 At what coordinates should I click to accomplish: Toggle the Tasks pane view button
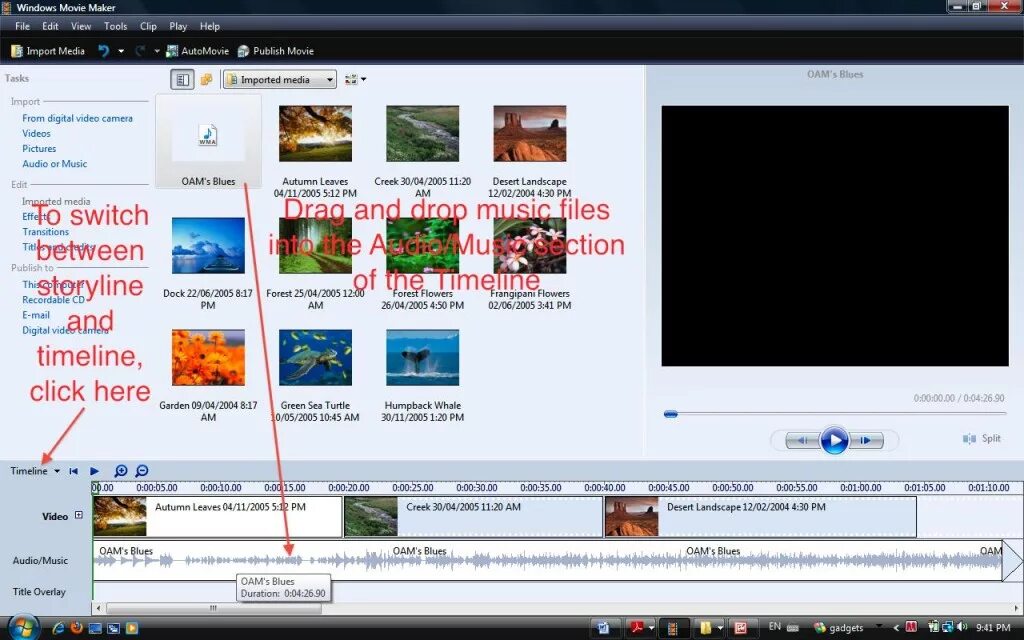point(183,80)
